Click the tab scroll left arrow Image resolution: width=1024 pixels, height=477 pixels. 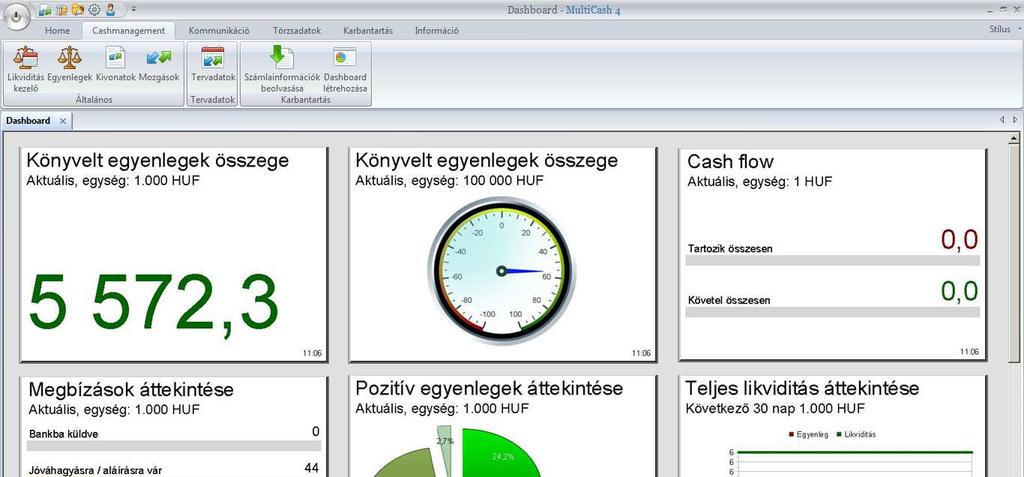[1002, 120]
